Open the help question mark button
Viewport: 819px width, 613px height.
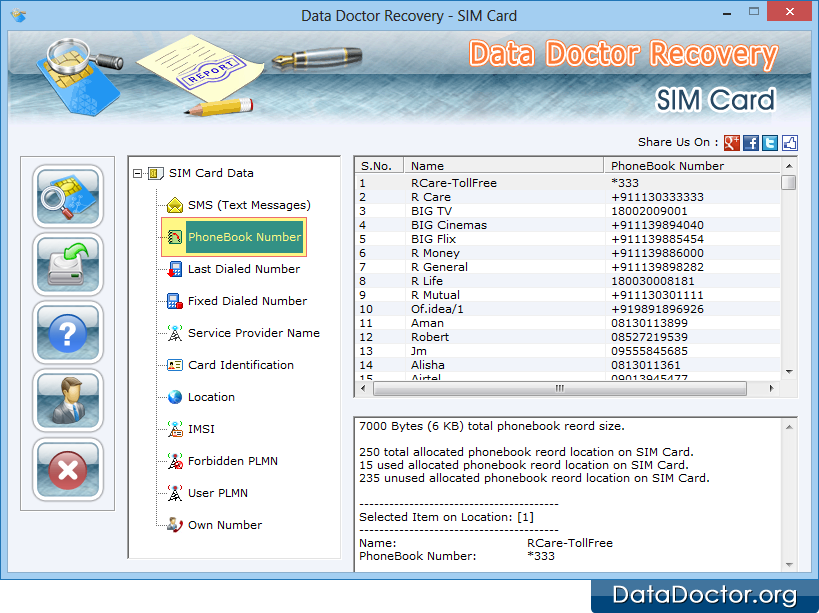(x=67, y=333)
